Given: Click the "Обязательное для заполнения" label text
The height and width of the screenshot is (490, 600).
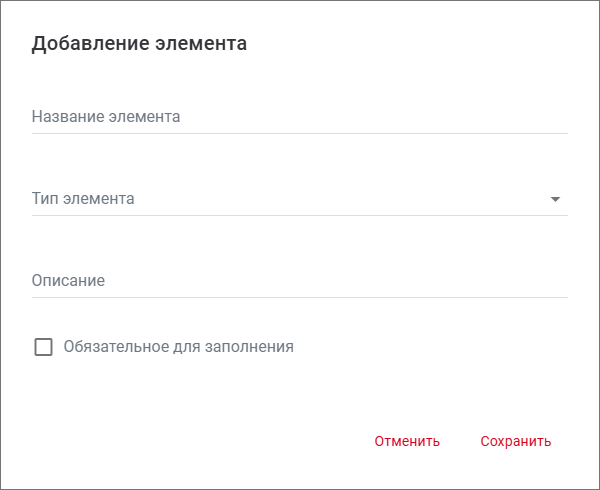Looking at the screenshot, I should point(178,347).
